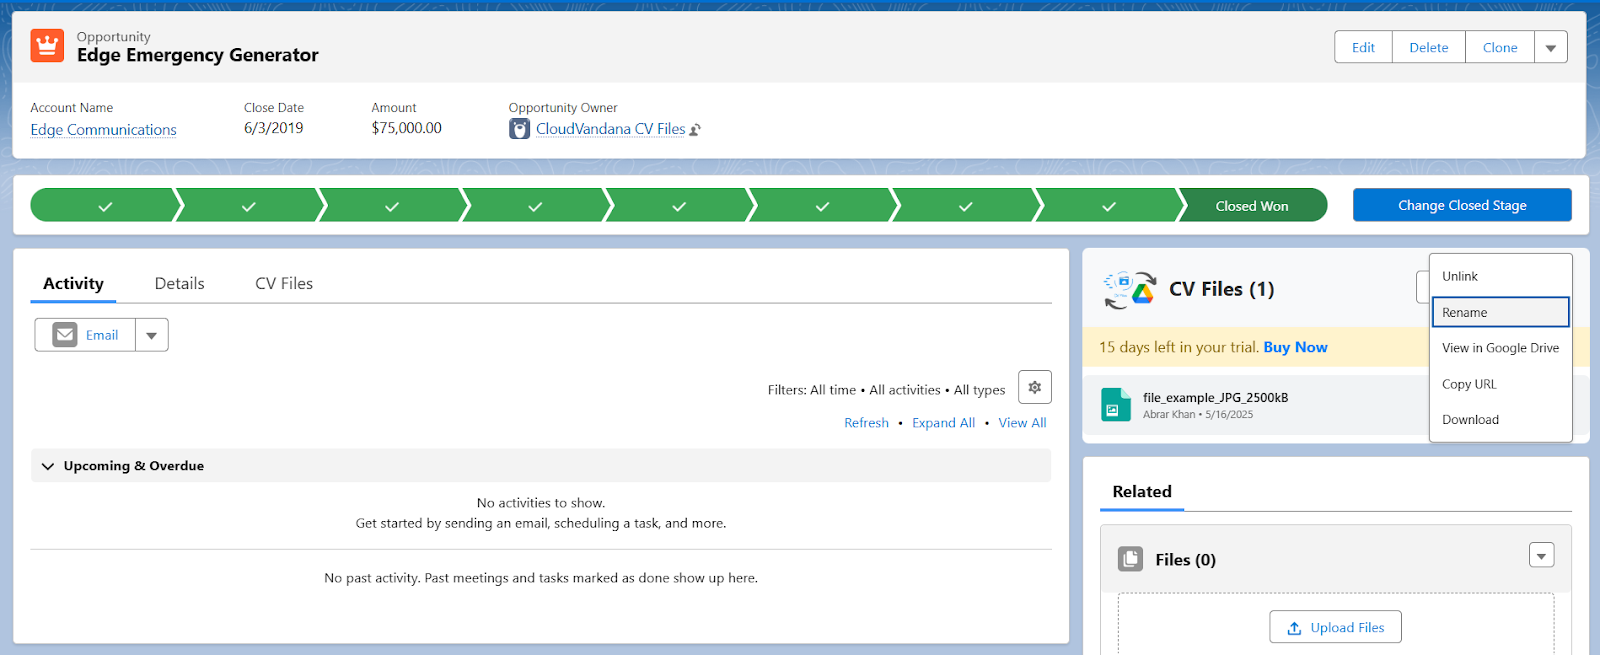
Task: Click the 6/3/2019 close date value
Action: tap(273, 128)
